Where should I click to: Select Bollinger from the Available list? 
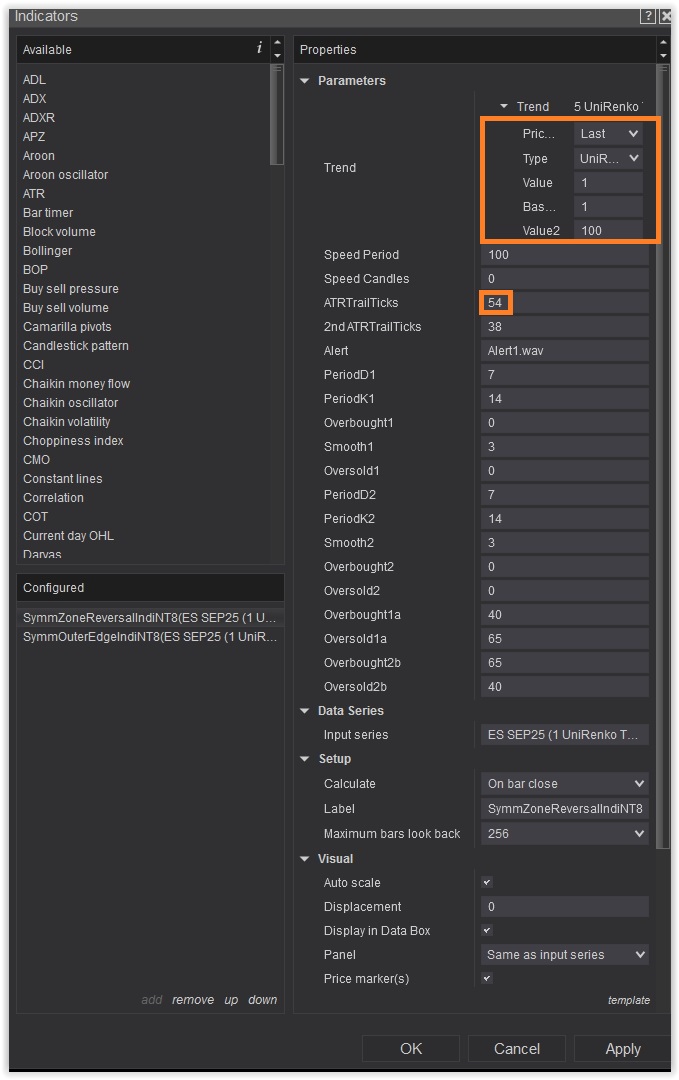click(x=49, y=251)
